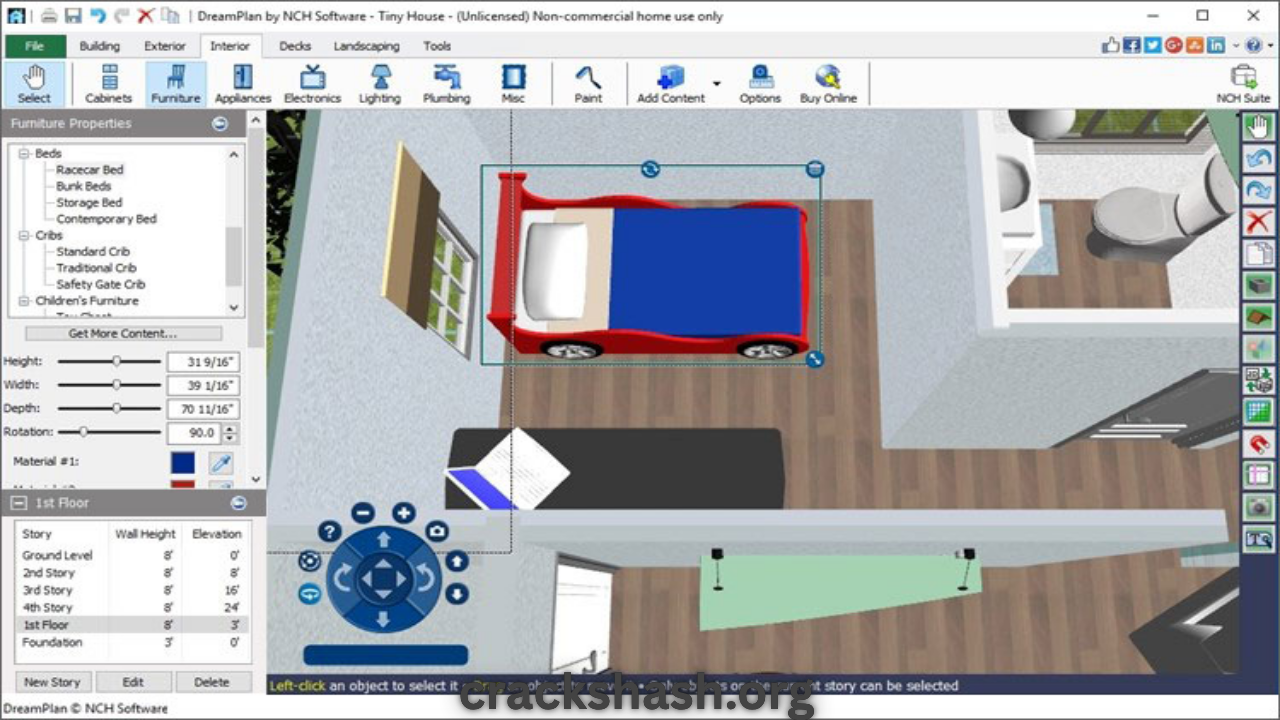Select the Cabinets tool in the ribbon
The width and height of the screenshot is (1280, 720).
click(x=109, y=84)
